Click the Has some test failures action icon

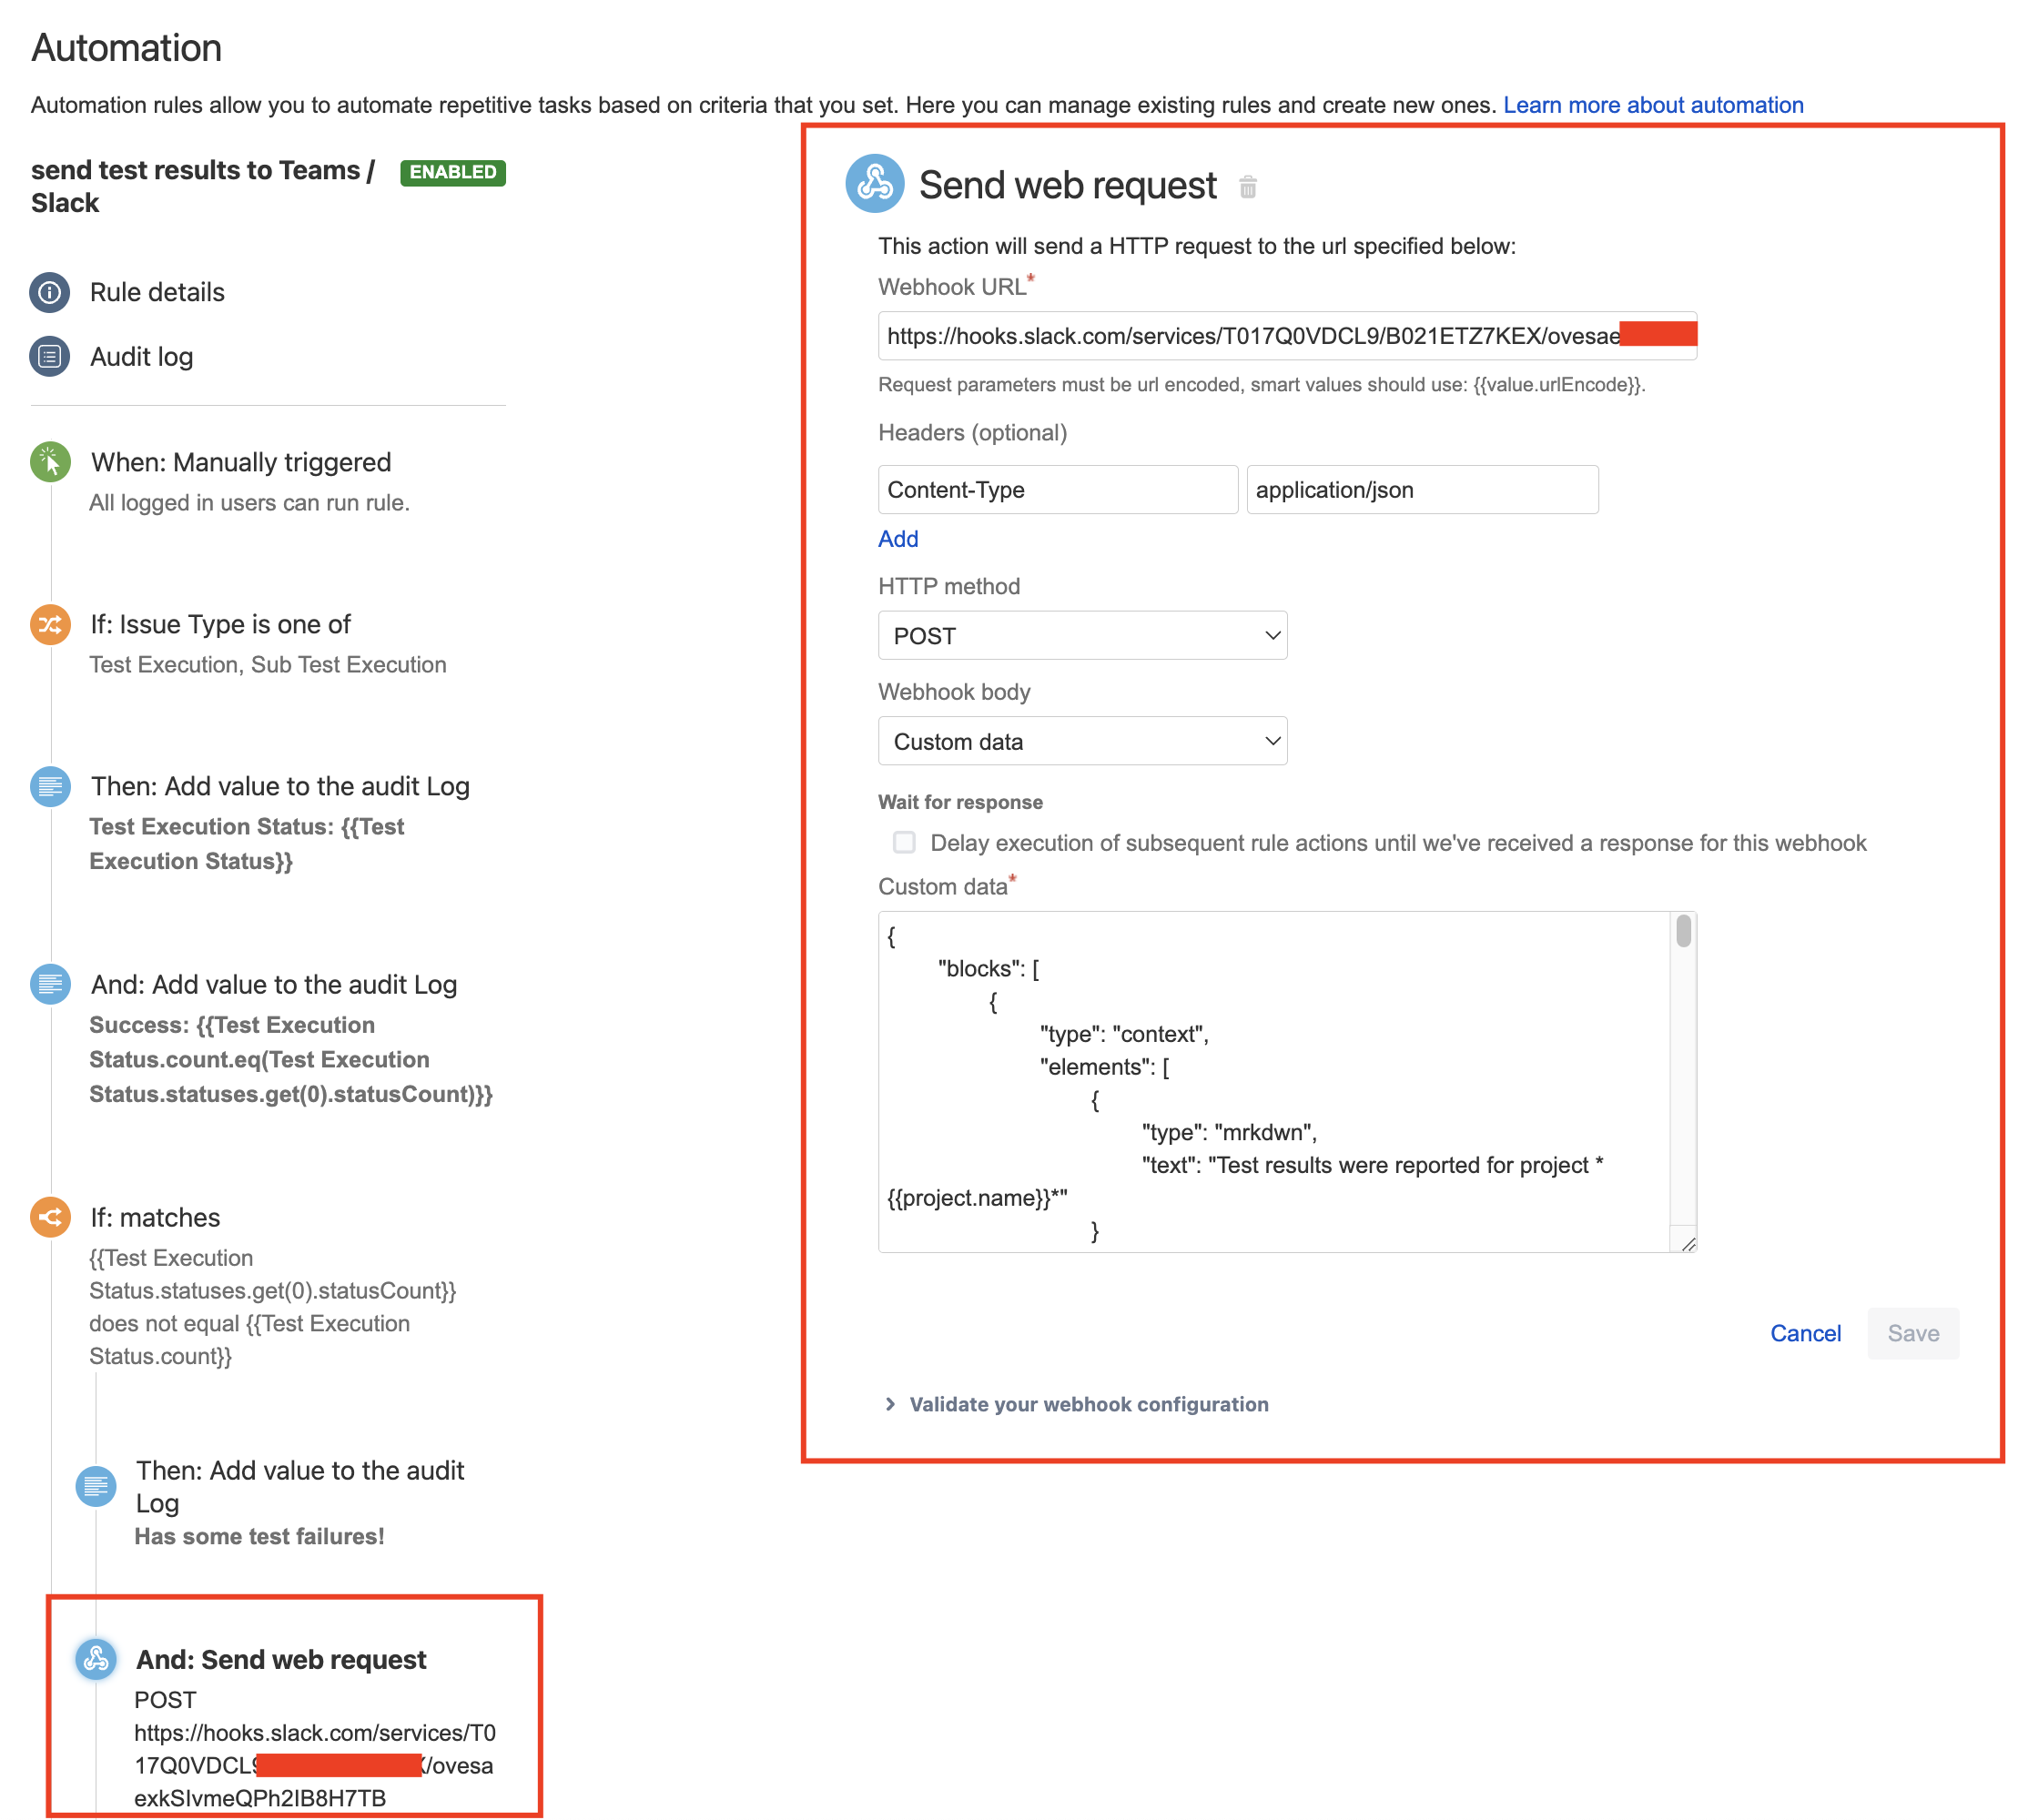coord(96,1487)
